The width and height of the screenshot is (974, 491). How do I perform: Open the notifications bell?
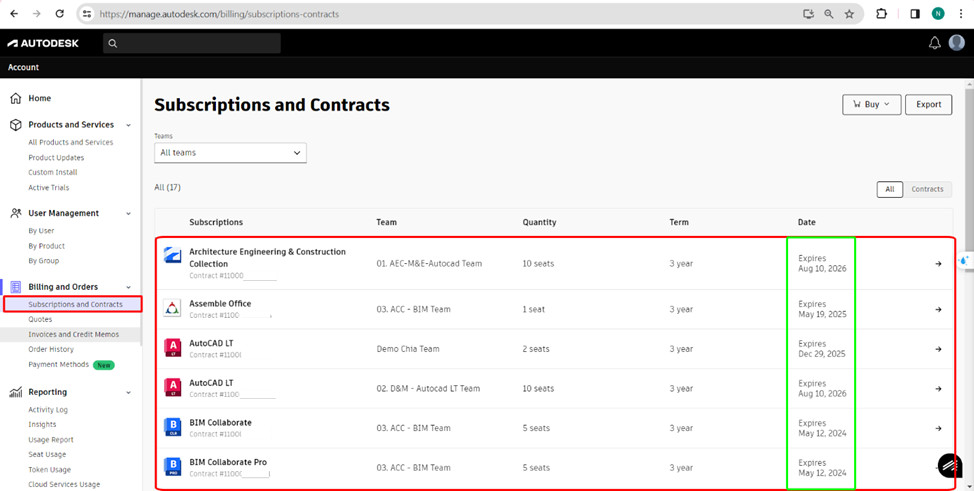point(934,43)
